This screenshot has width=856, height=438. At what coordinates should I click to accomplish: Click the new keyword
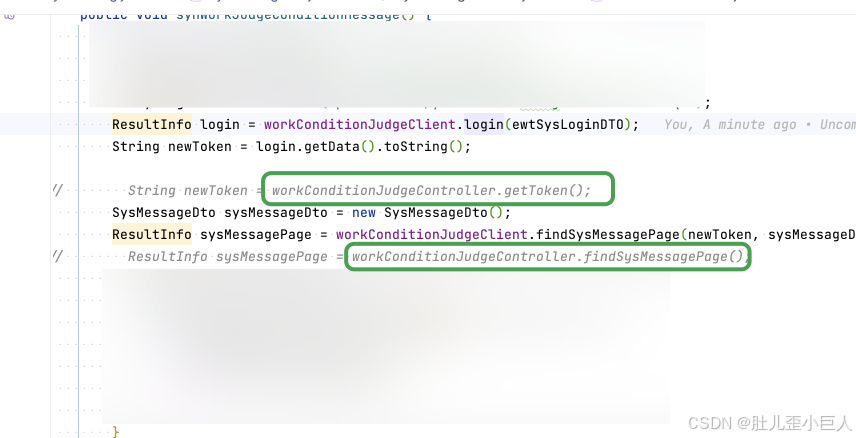(x=364, y=212)
